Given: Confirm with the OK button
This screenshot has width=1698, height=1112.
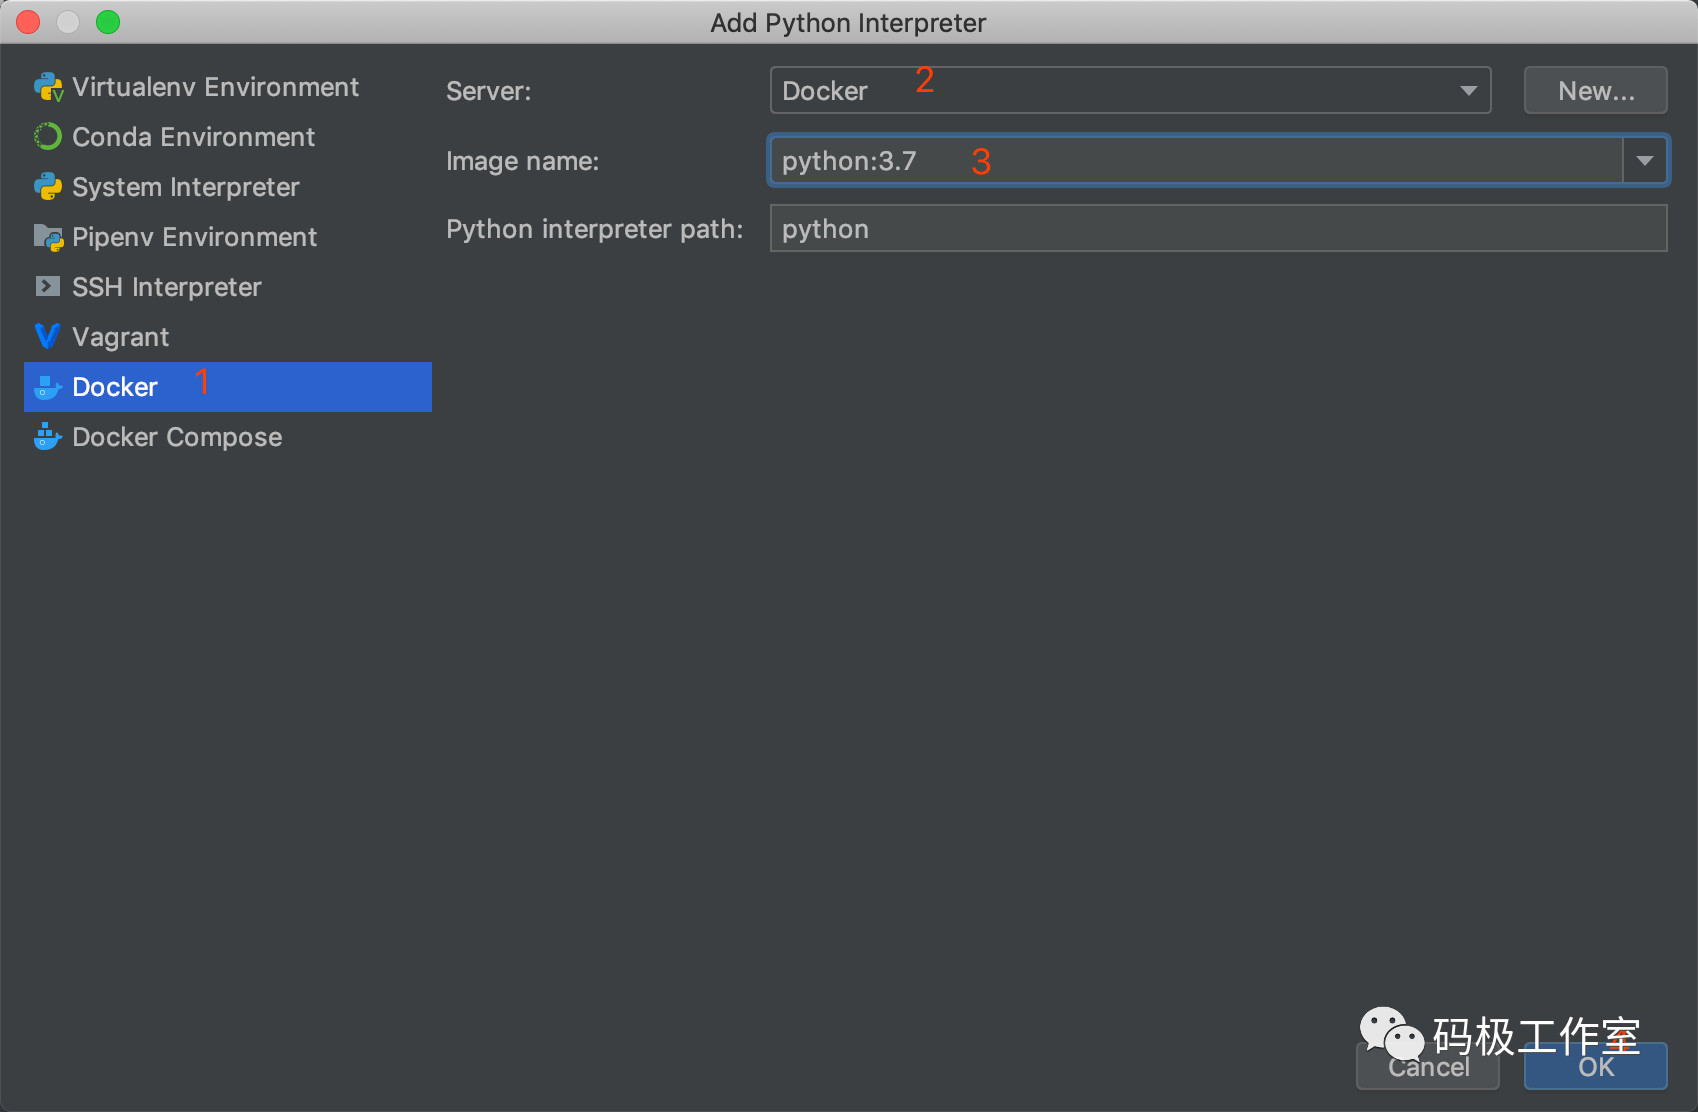Looking at the screenshot, I should pos(1594,1067).
